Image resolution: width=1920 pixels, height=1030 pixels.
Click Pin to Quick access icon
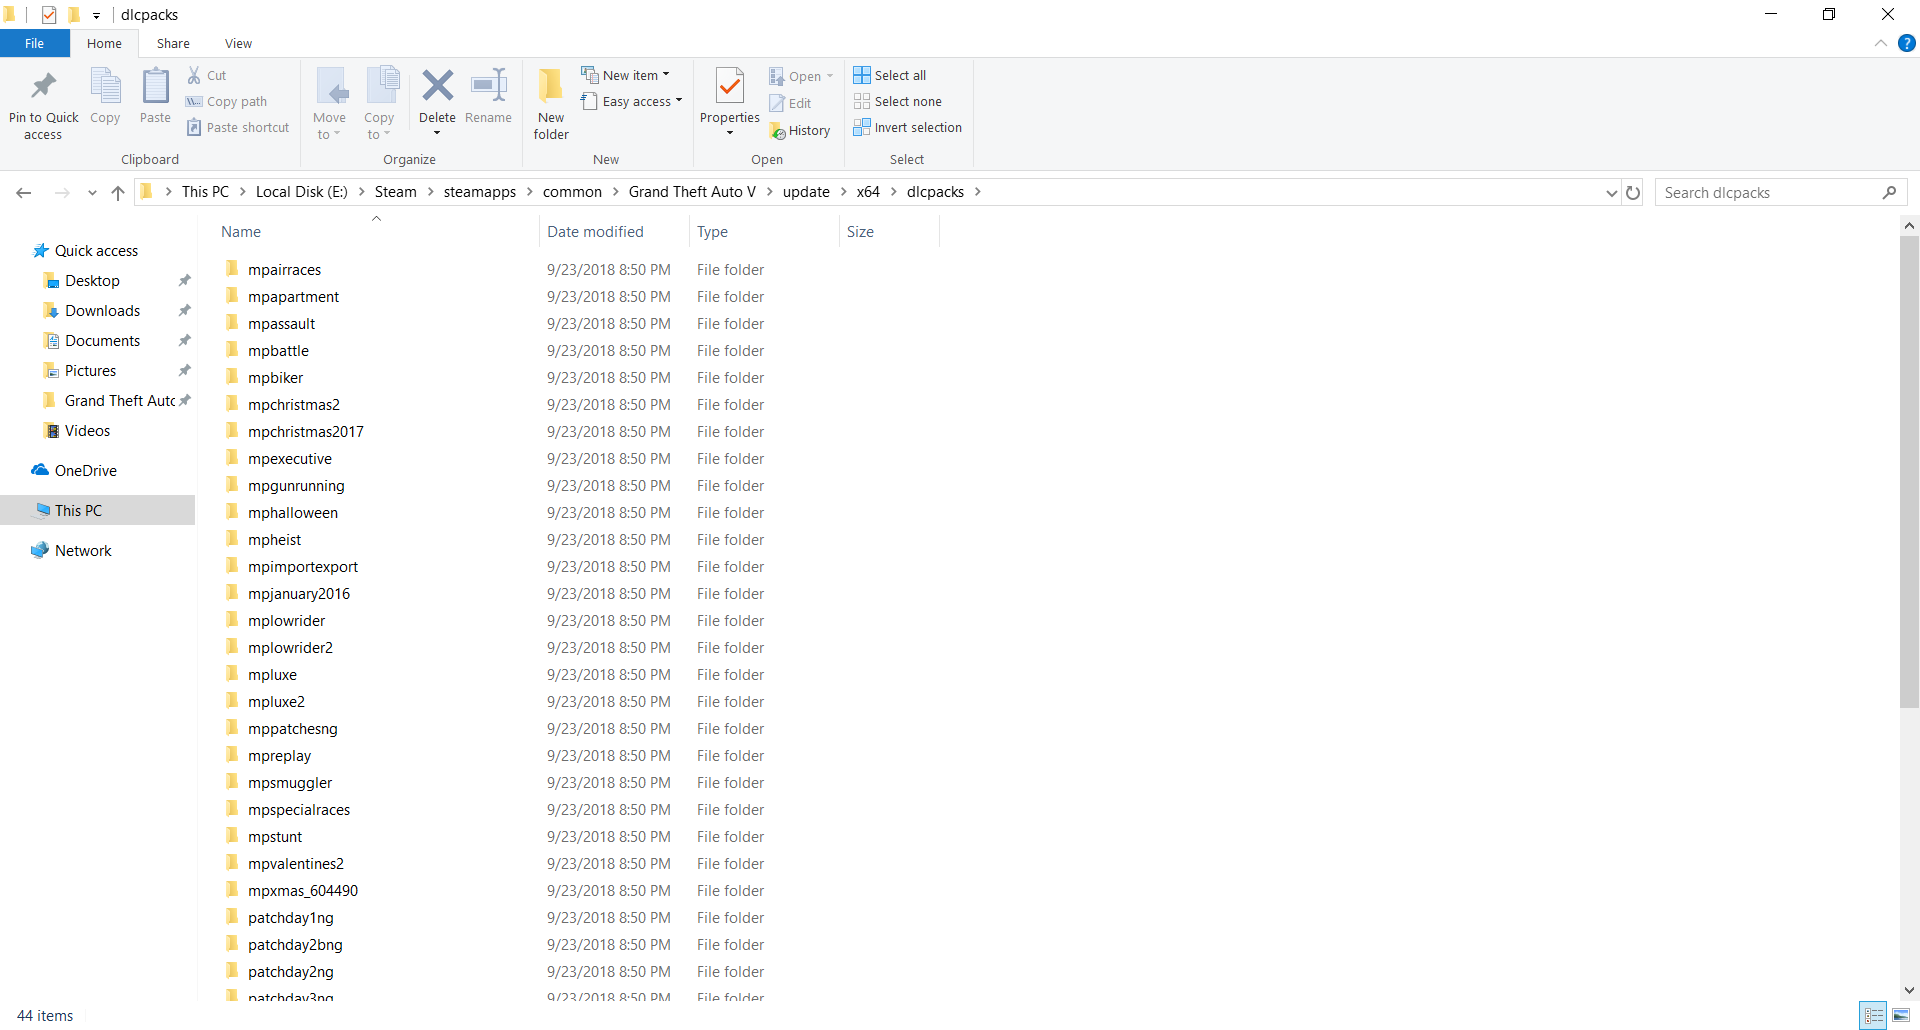point(43,88)
